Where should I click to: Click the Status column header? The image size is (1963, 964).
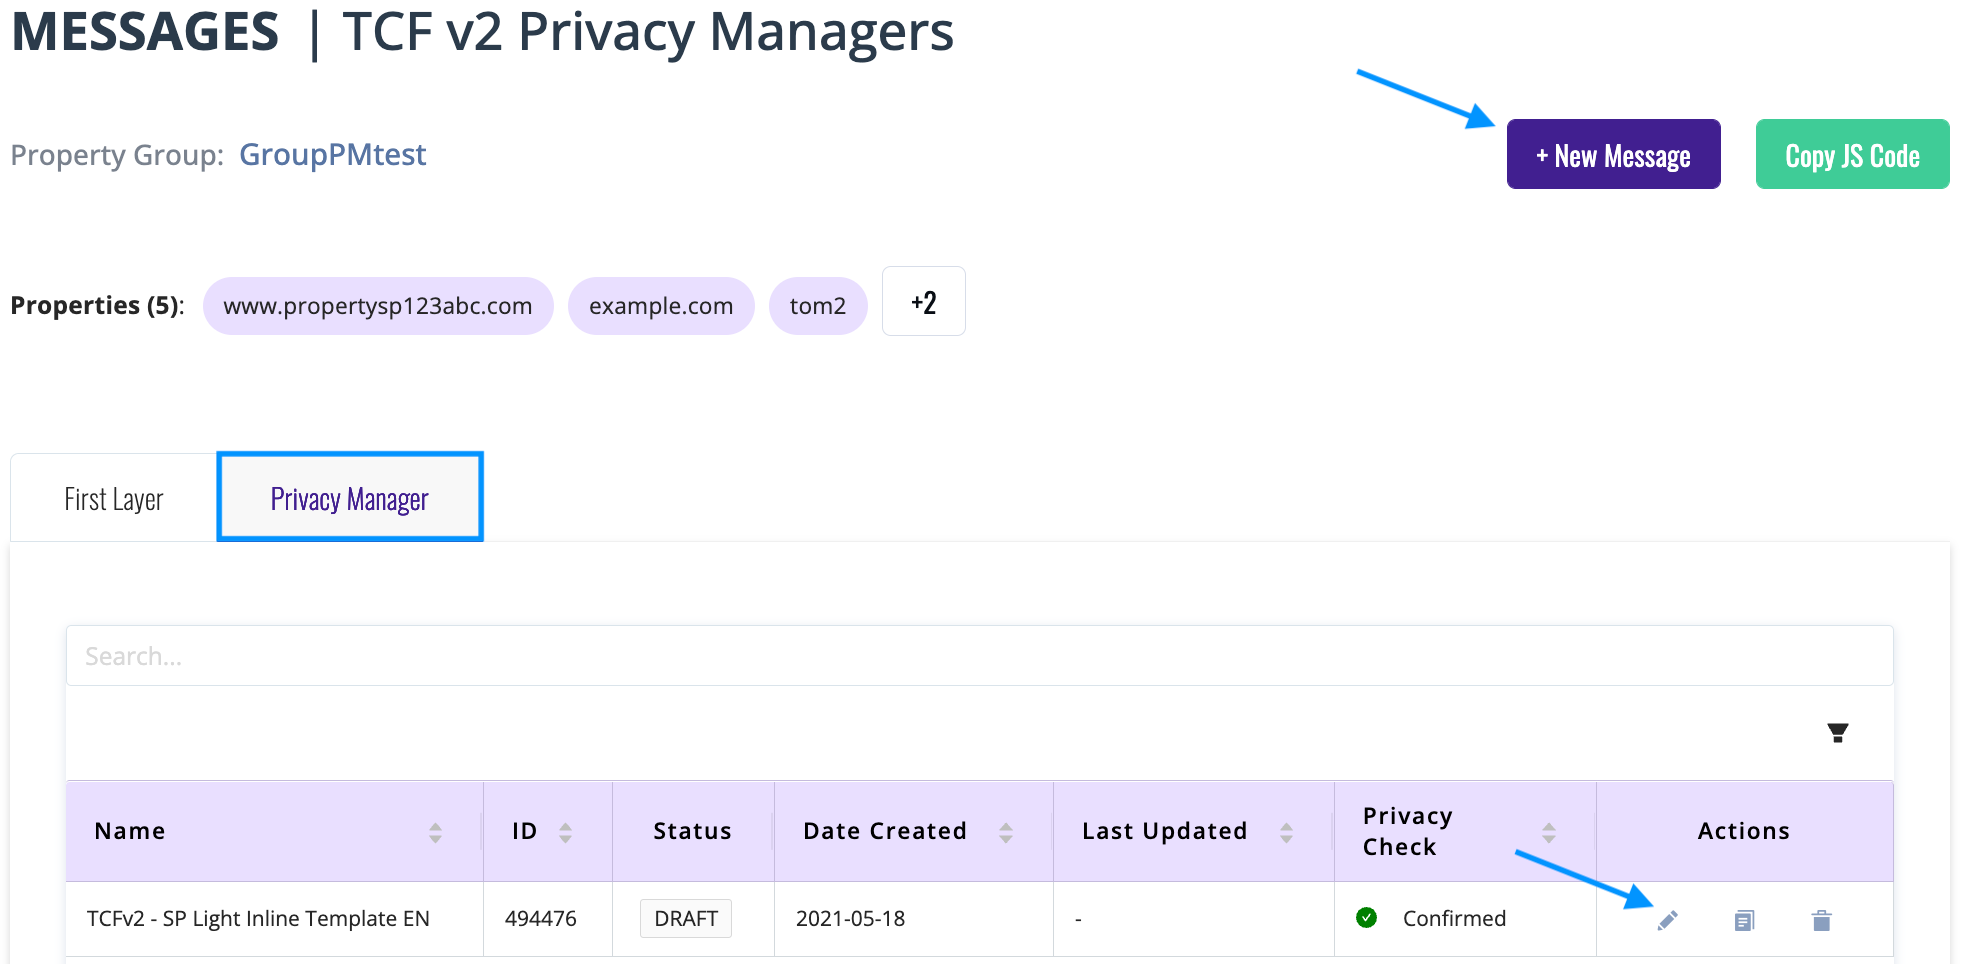[692, 831]
